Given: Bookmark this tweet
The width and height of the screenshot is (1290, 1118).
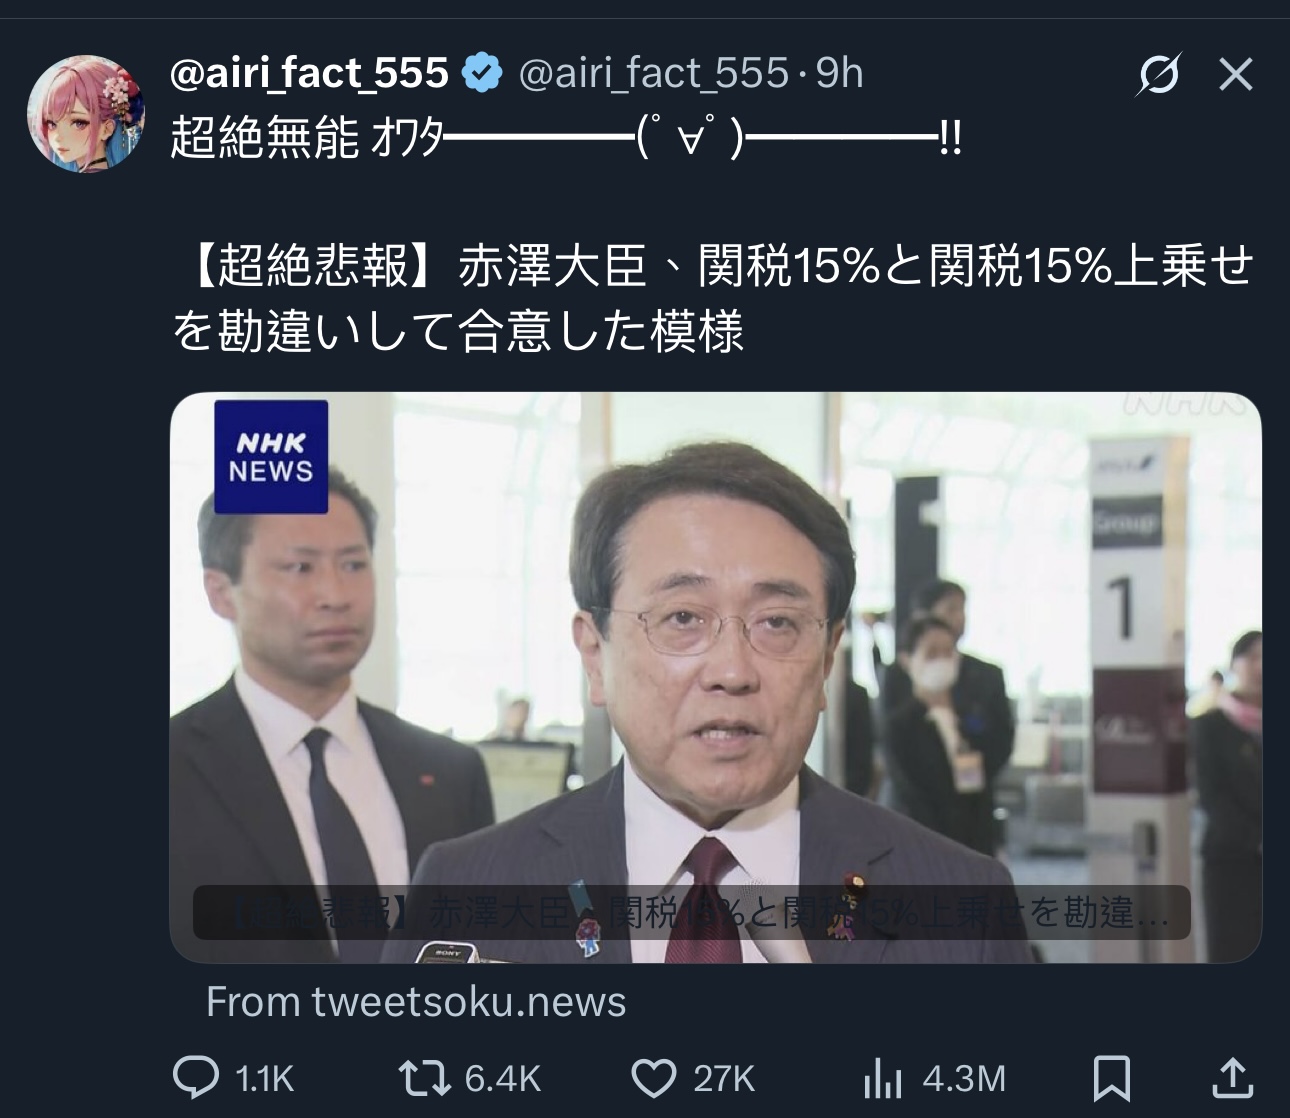Looking at the screenshot, I should [x=1112, y=1078].
